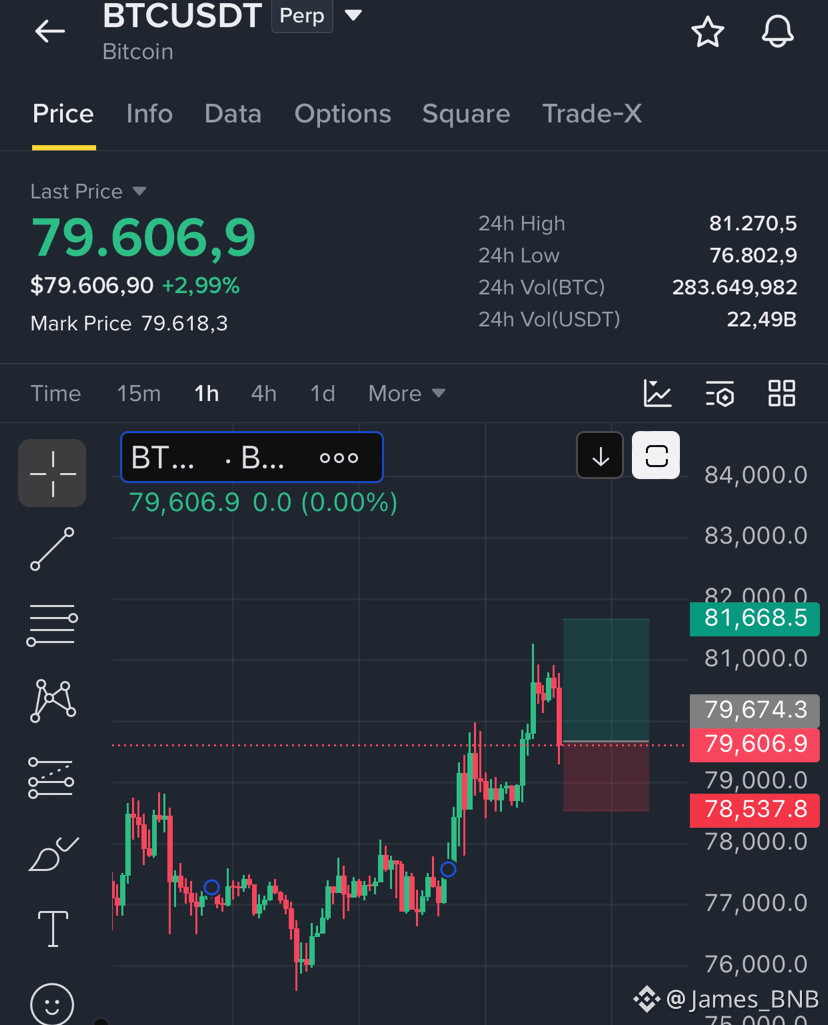Switch to Data tab
The image size is (828, 1025).
[233, 114]
